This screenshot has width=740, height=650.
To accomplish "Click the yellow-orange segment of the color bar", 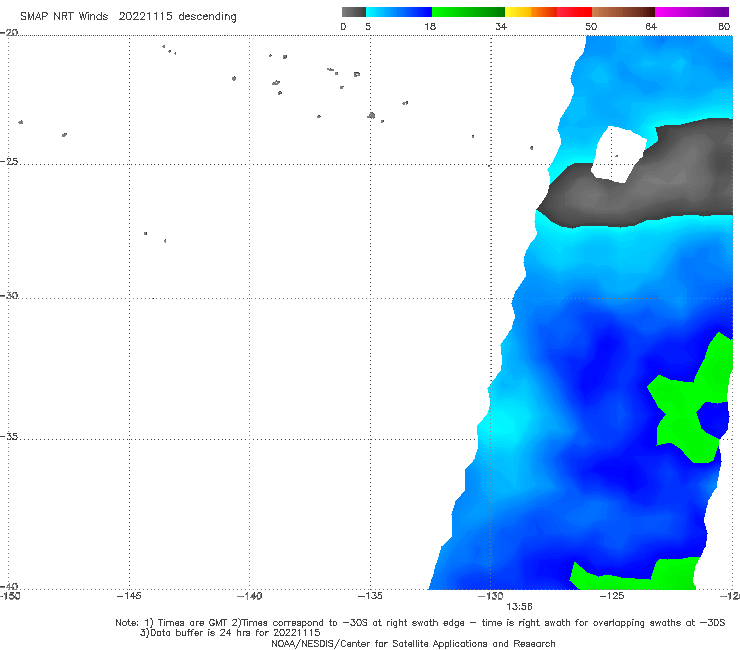I will click(531, 12).
